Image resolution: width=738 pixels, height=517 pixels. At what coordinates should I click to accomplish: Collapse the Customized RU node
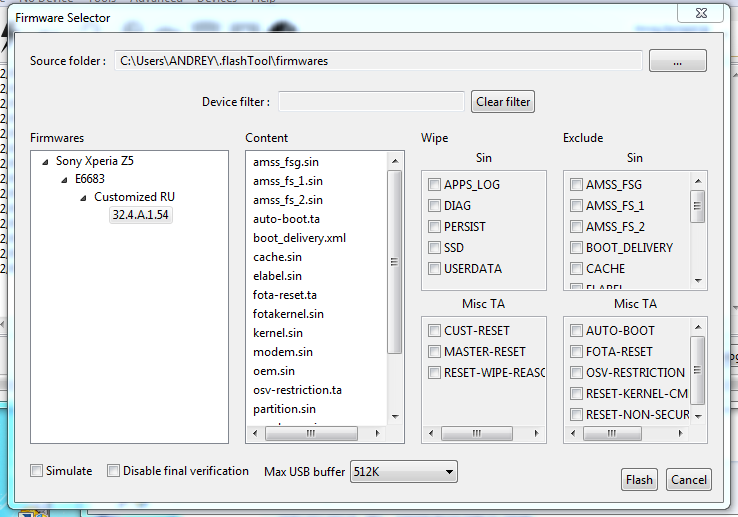pos(85,198)
